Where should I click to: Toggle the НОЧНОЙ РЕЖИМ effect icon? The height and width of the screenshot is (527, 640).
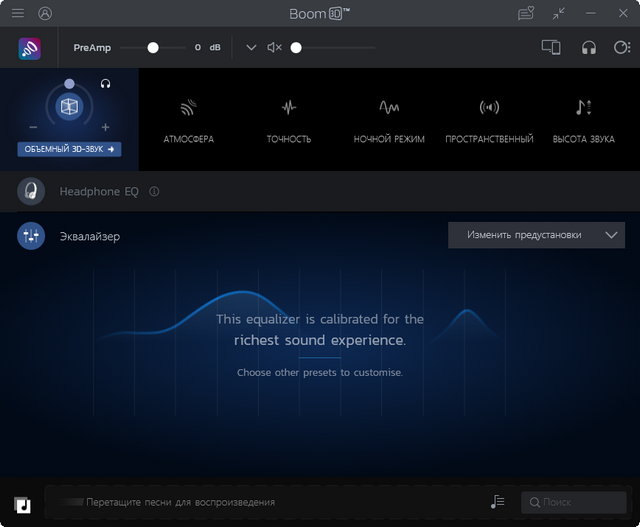(389, 107)
